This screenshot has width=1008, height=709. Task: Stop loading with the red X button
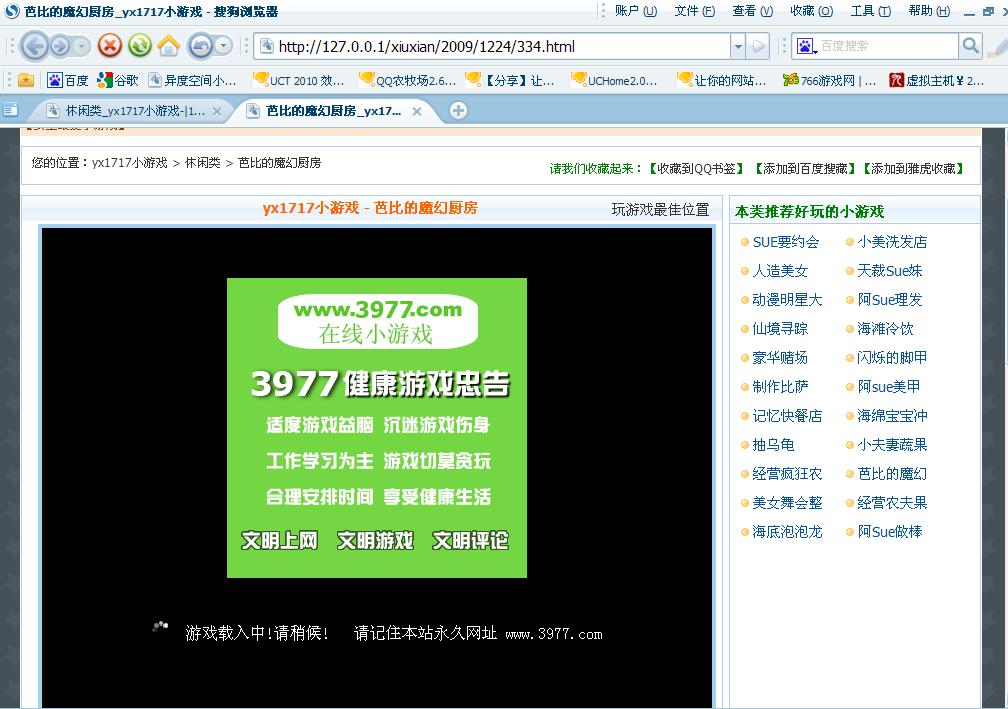click(110, 46)
